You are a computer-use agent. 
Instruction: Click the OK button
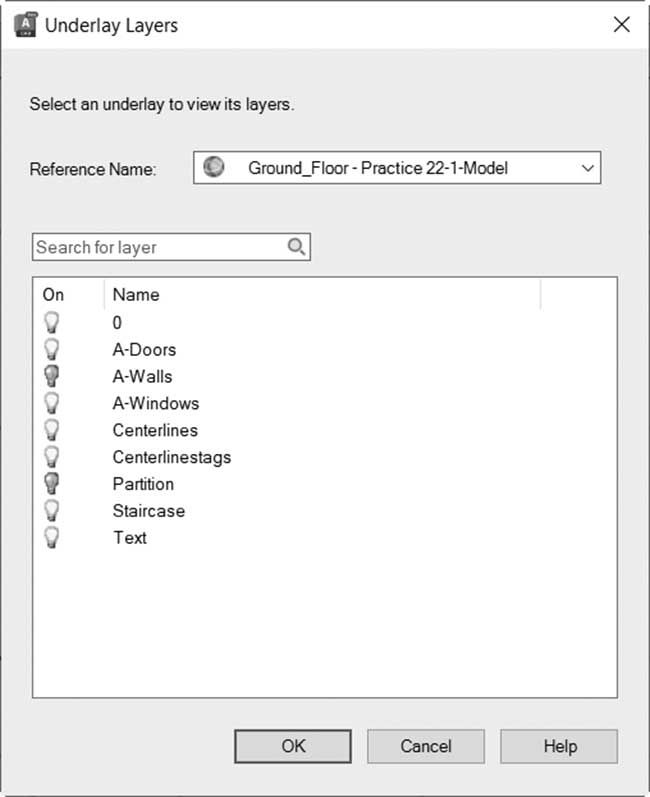click(x=293, y=746)
